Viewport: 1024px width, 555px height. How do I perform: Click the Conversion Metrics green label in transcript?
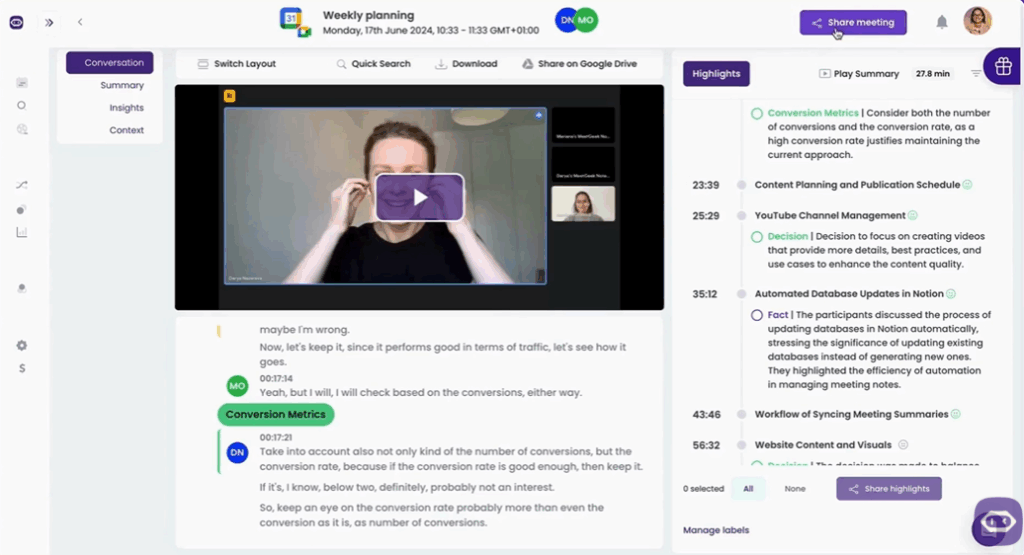276,415
